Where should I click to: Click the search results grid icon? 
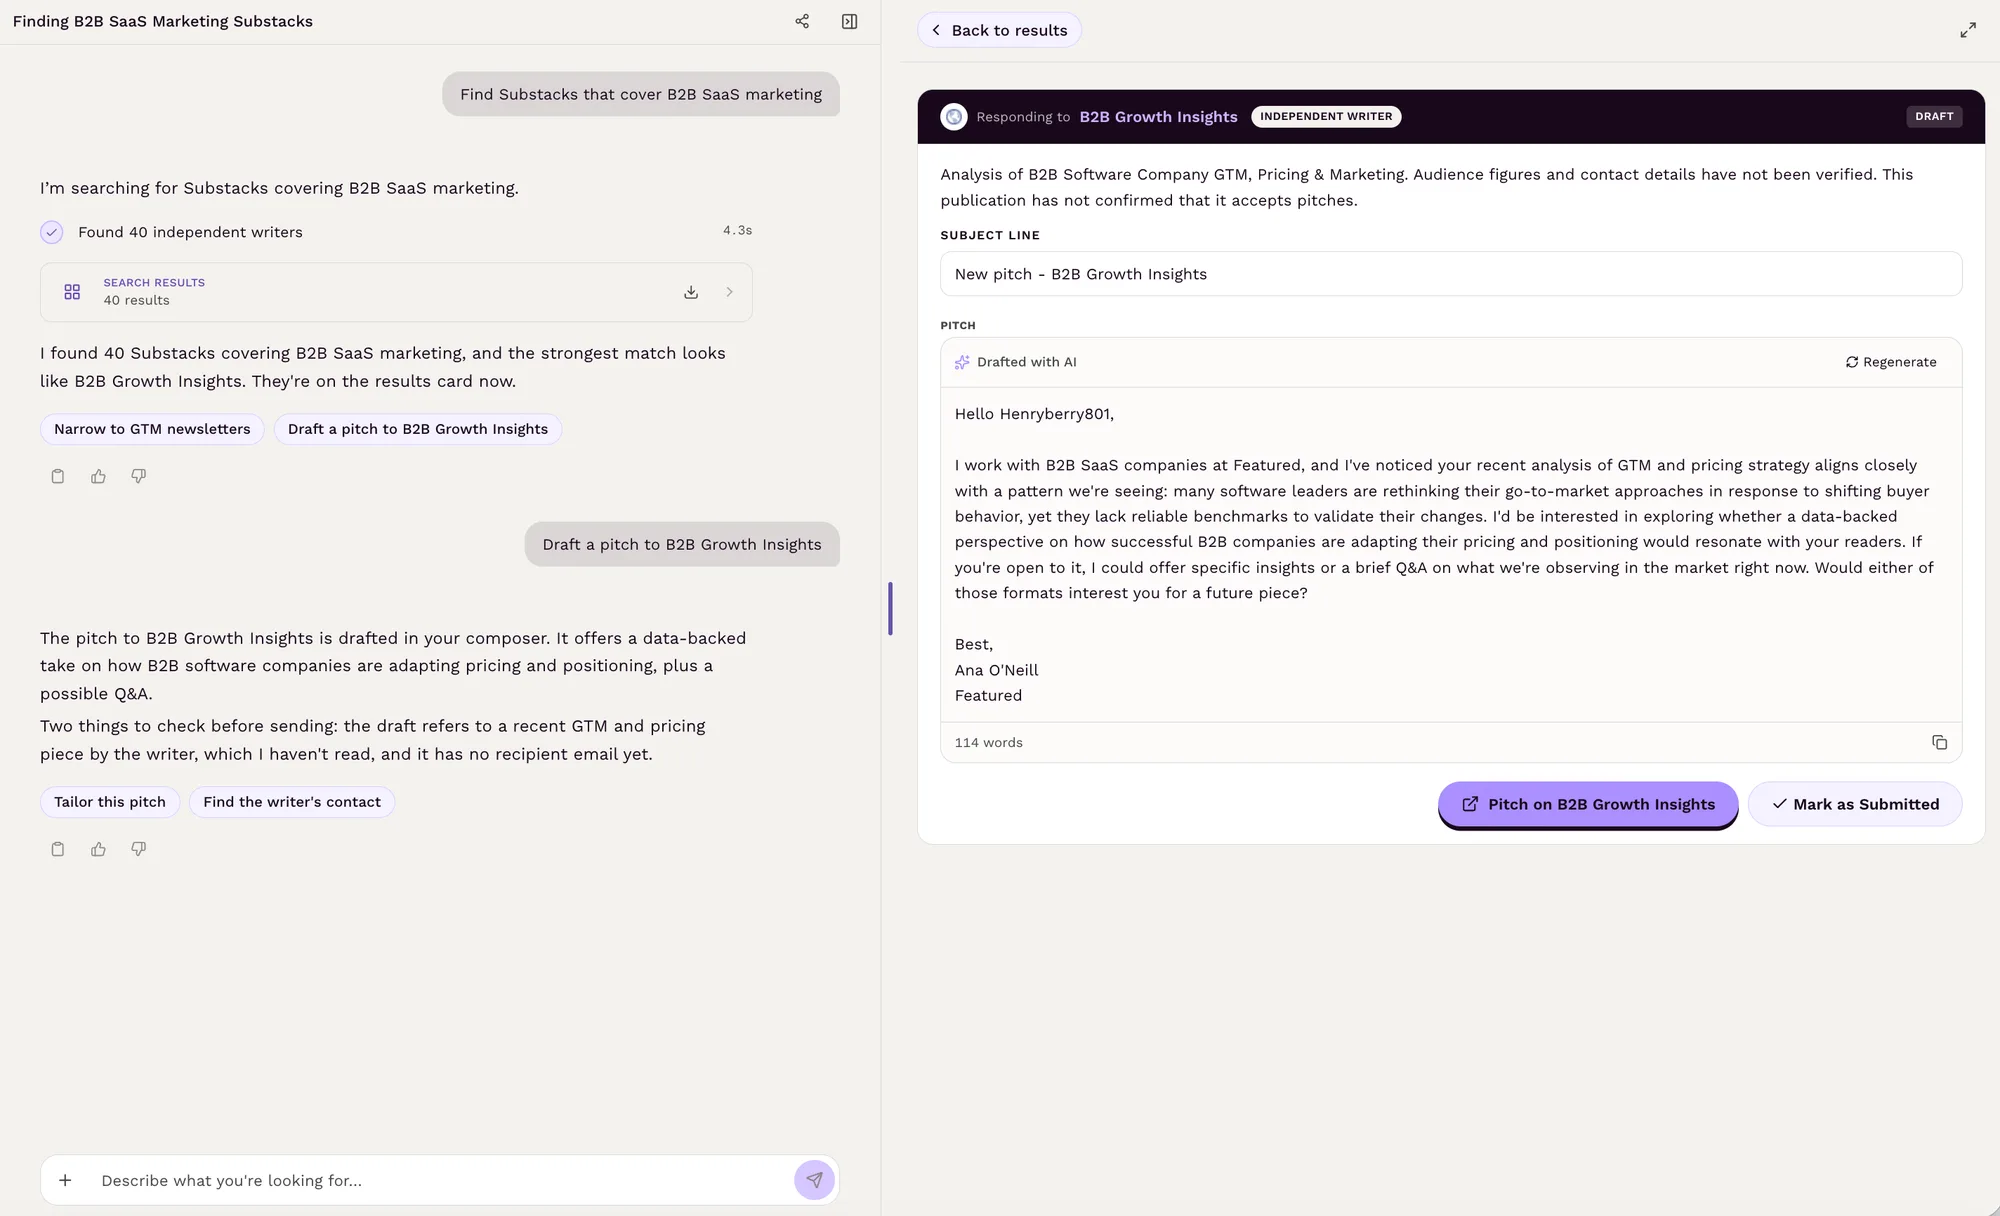72,292
